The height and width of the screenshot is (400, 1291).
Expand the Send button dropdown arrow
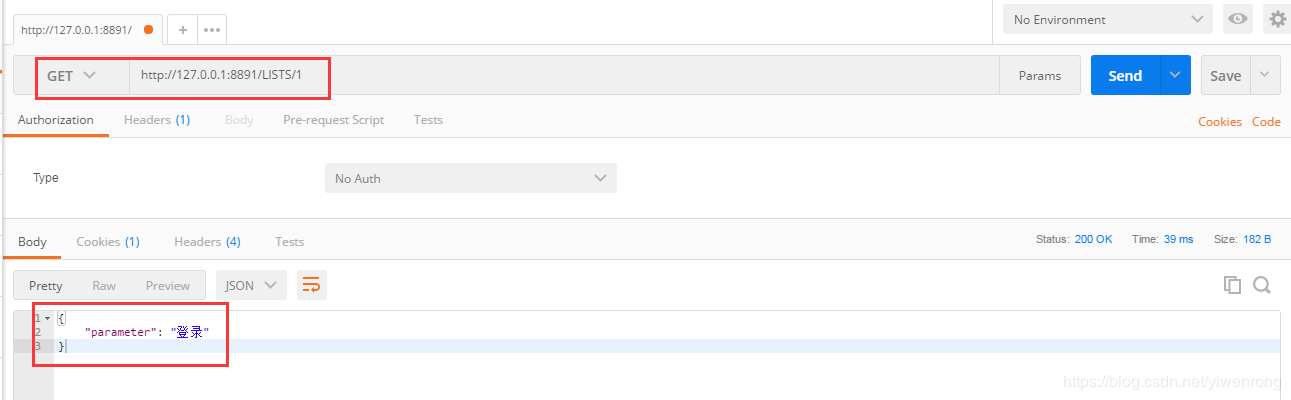point(1175,75)
